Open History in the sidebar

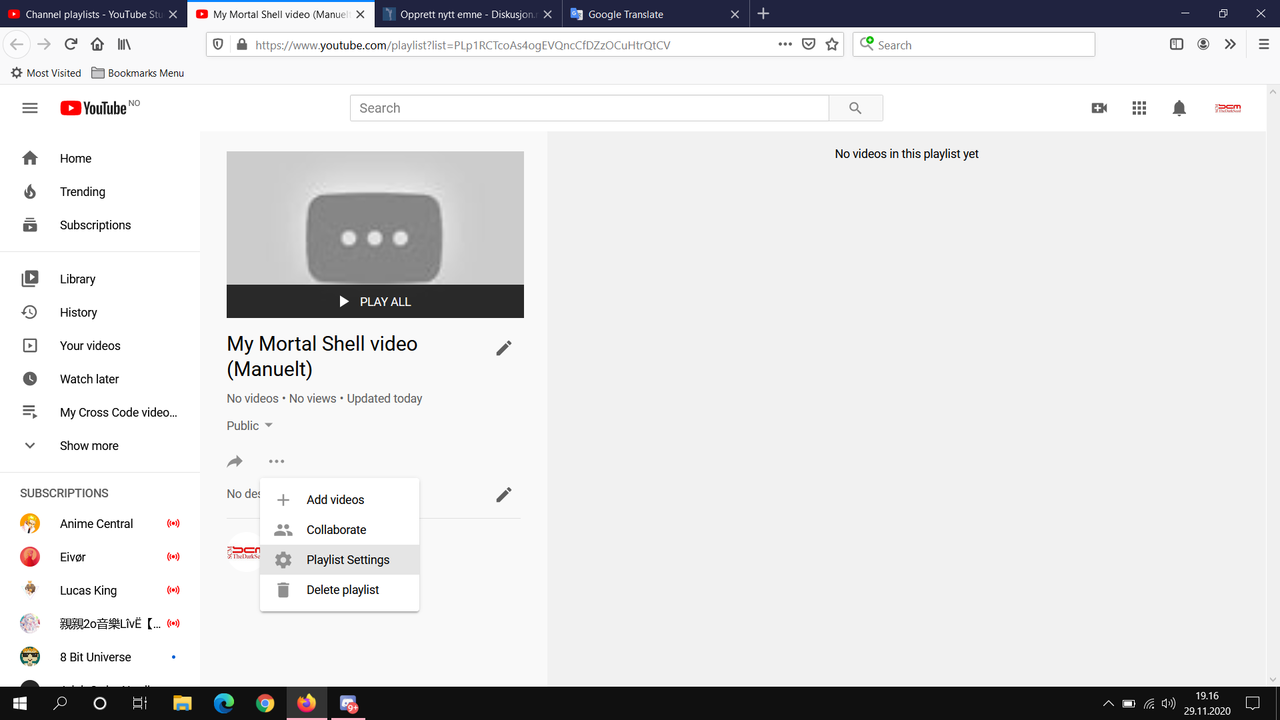click(x=100, y=312)
